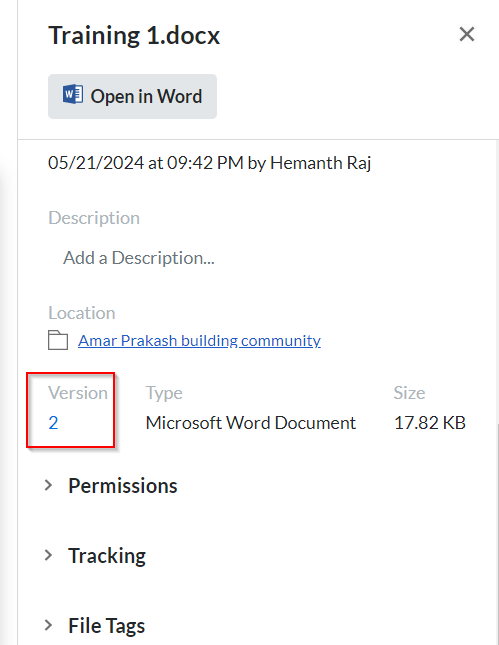Click the Tracking section heading

[x=107, y=556]
